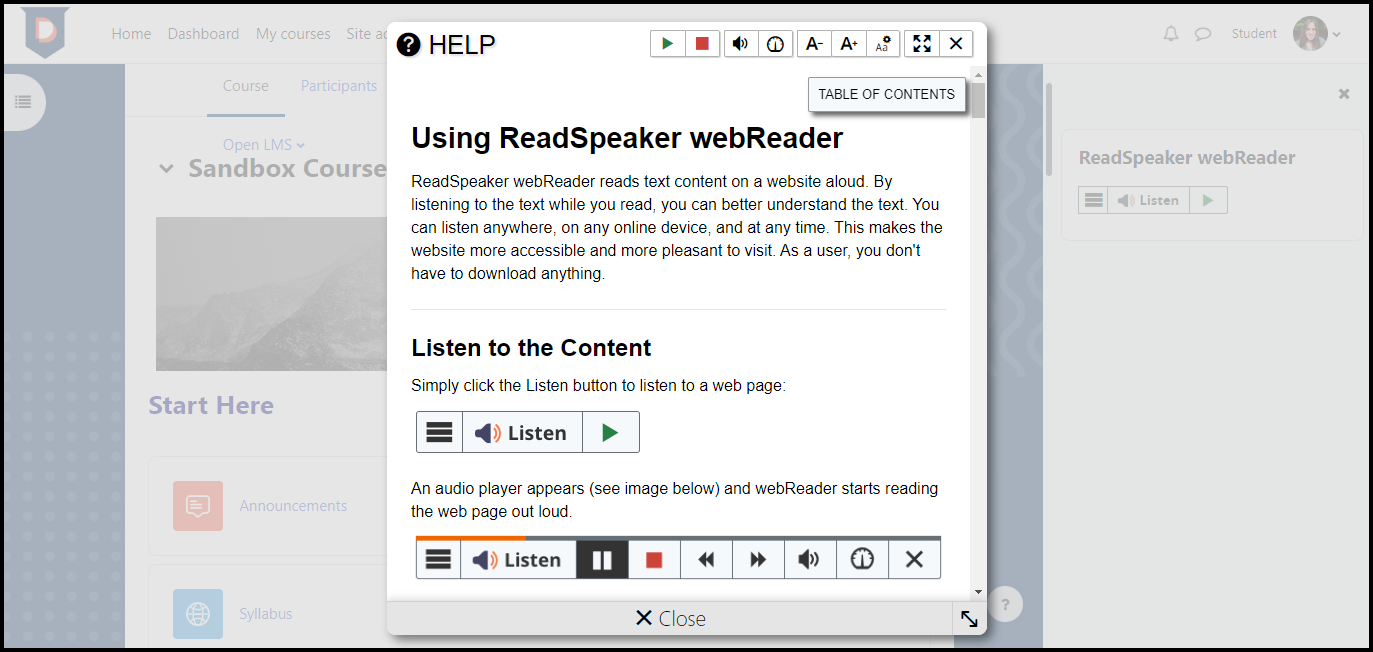Click green play arrow in first illustration
1373x652 pixels.
click(610, 433)
